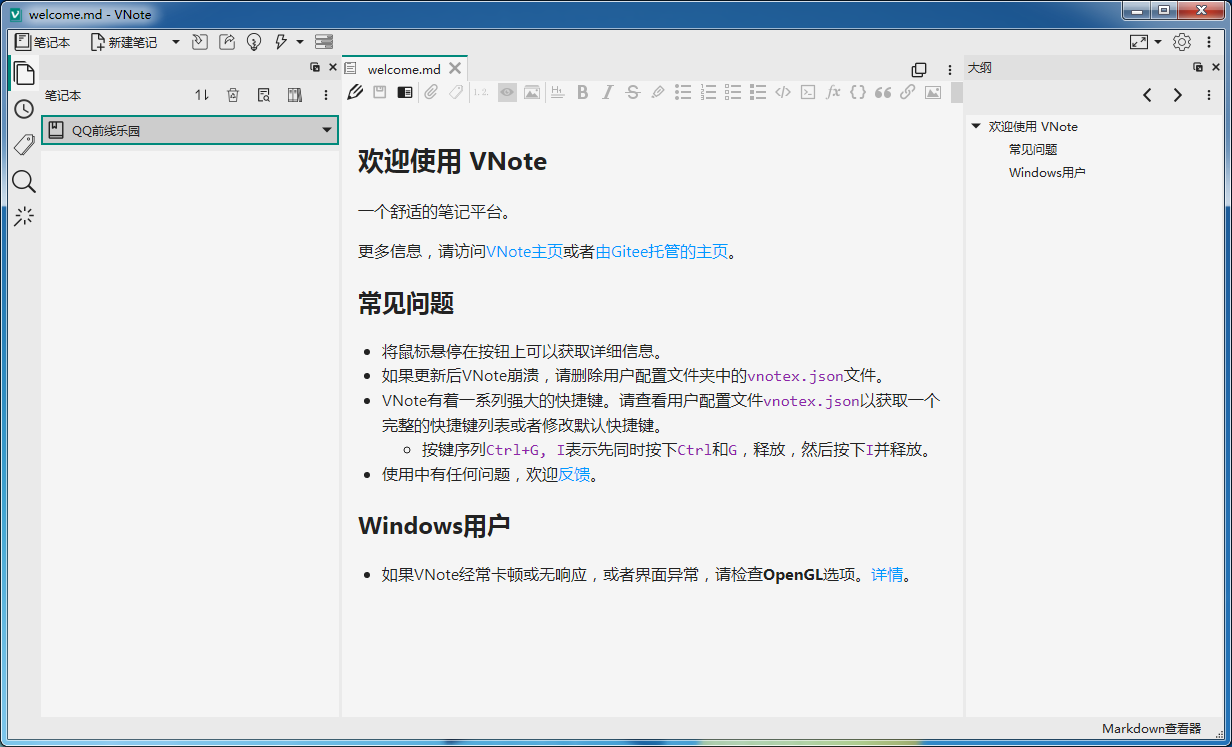Open the tag icon in the left sidebar
1232x747 pixels.
[x=24, y=145]
